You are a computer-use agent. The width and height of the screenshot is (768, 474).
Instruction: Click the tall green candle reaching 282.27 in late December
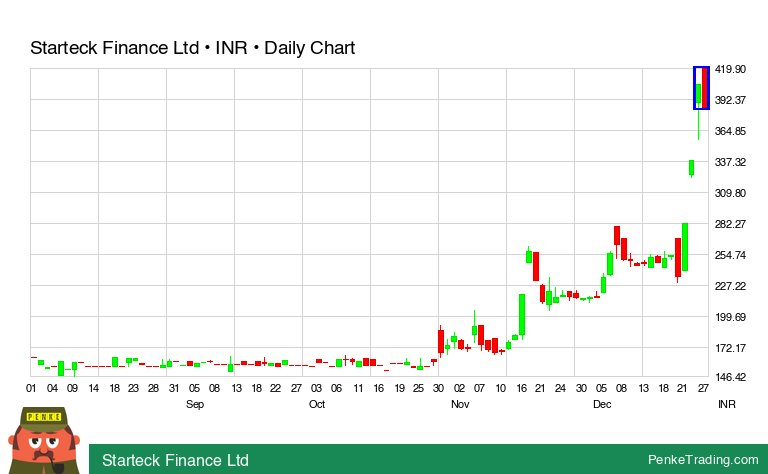(685, 247)
